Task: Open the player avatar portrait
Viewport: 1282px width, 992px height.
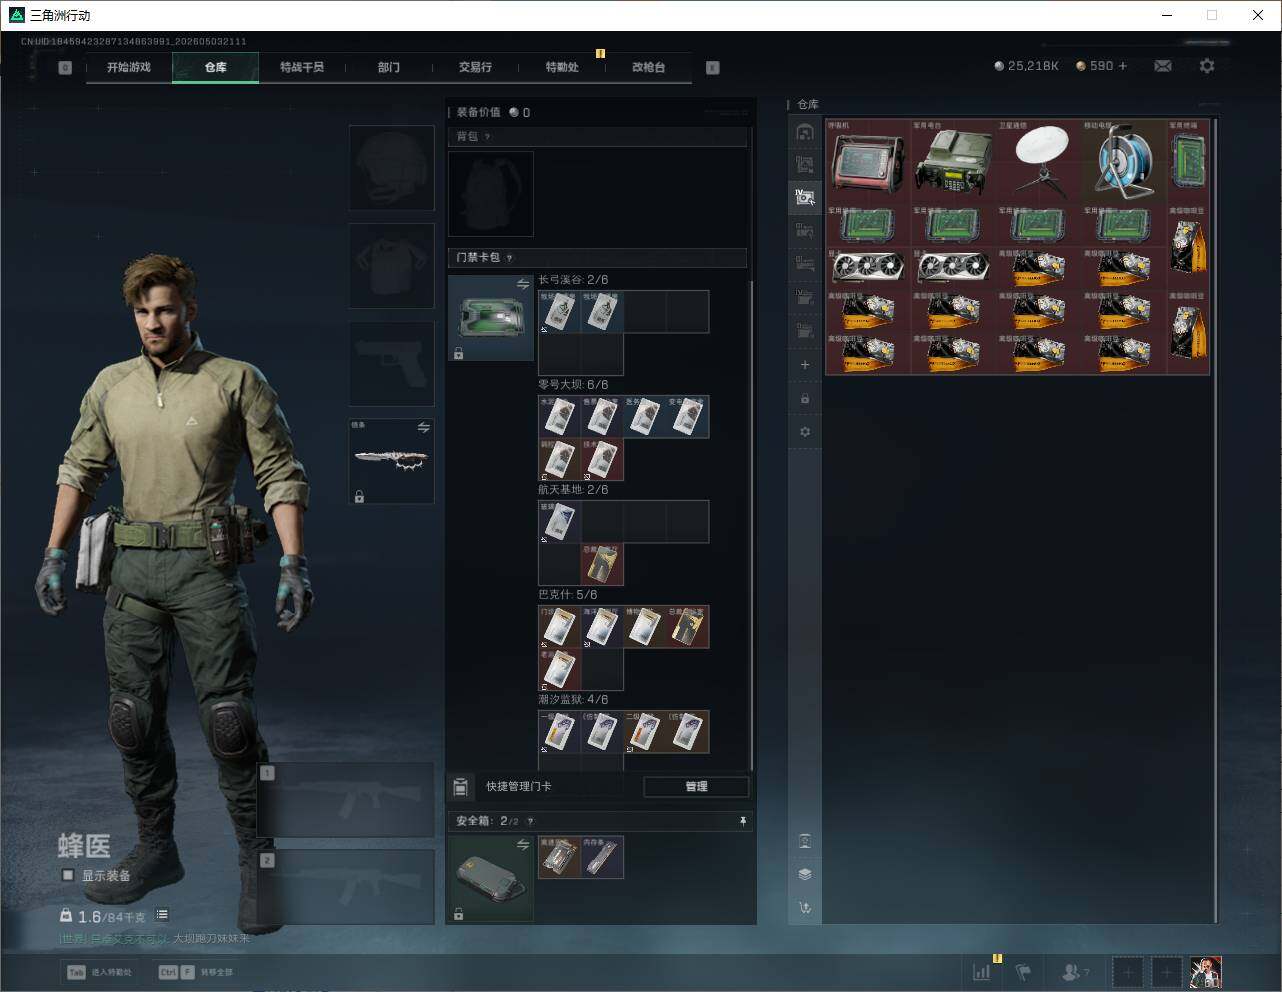Action: 1206,971
